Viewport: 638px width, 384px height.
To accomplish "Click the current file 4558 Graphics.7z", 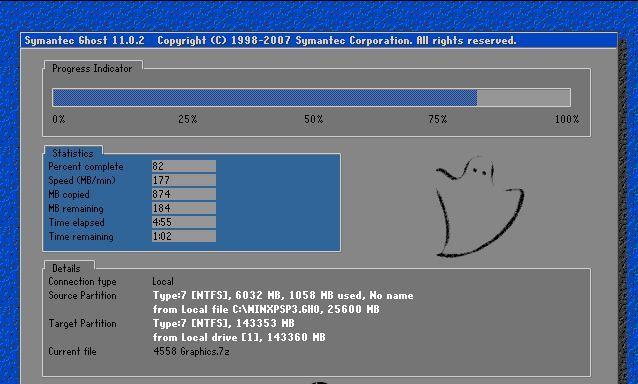I will click(x=191, y=351).
